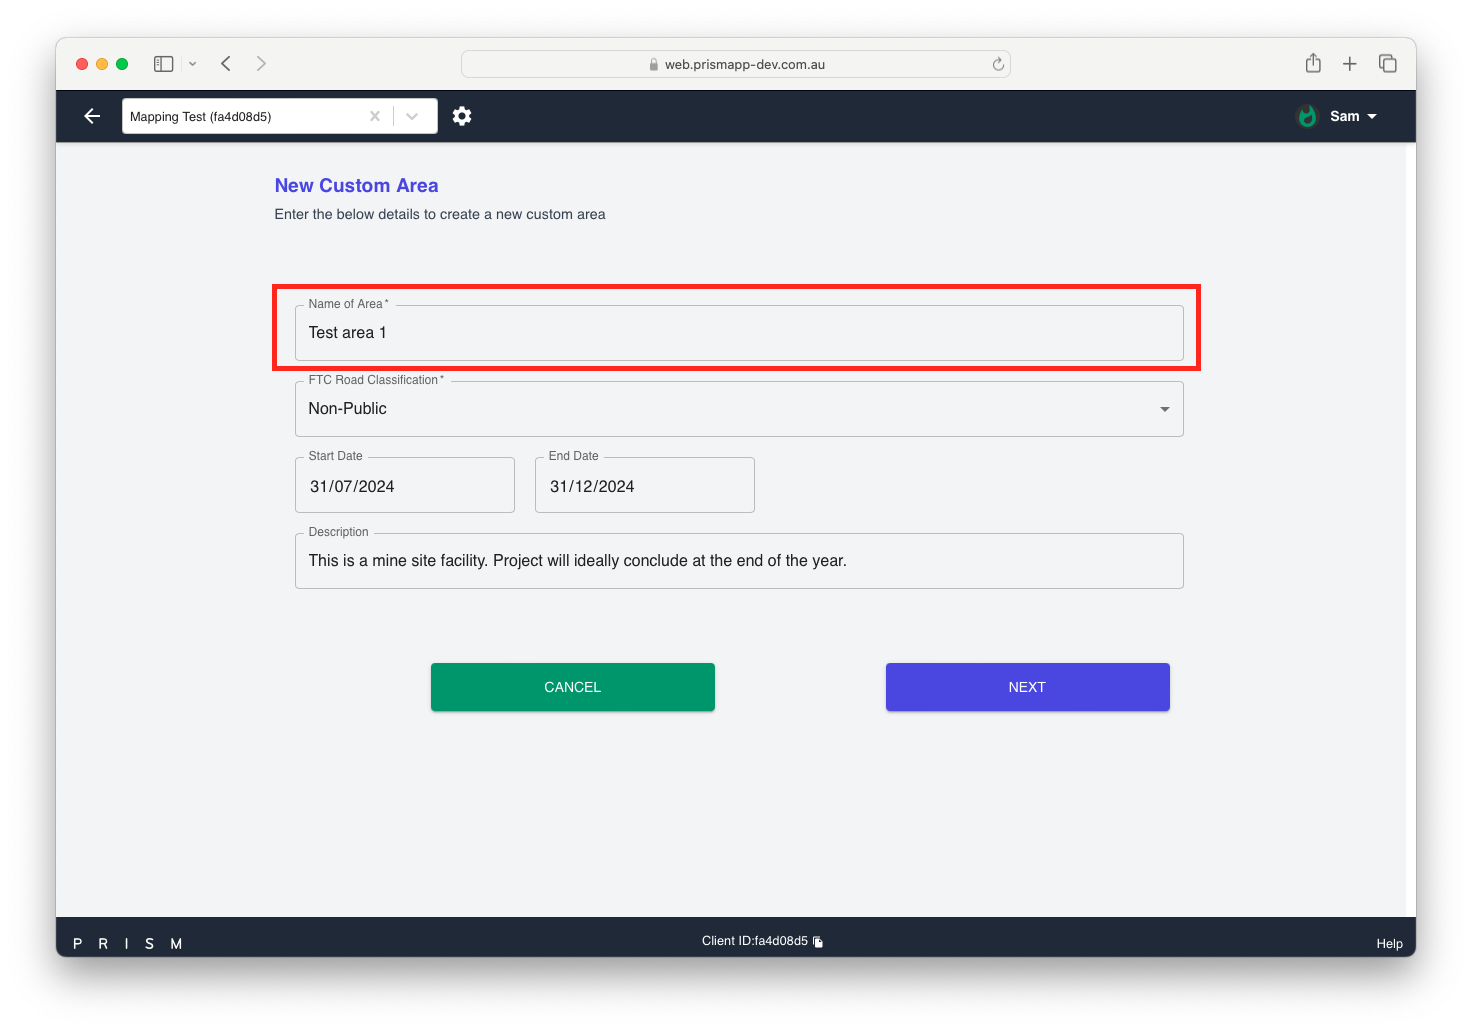
Task: Reload the page in address bar
Action: pyautogui.click(x=998, y=64)
